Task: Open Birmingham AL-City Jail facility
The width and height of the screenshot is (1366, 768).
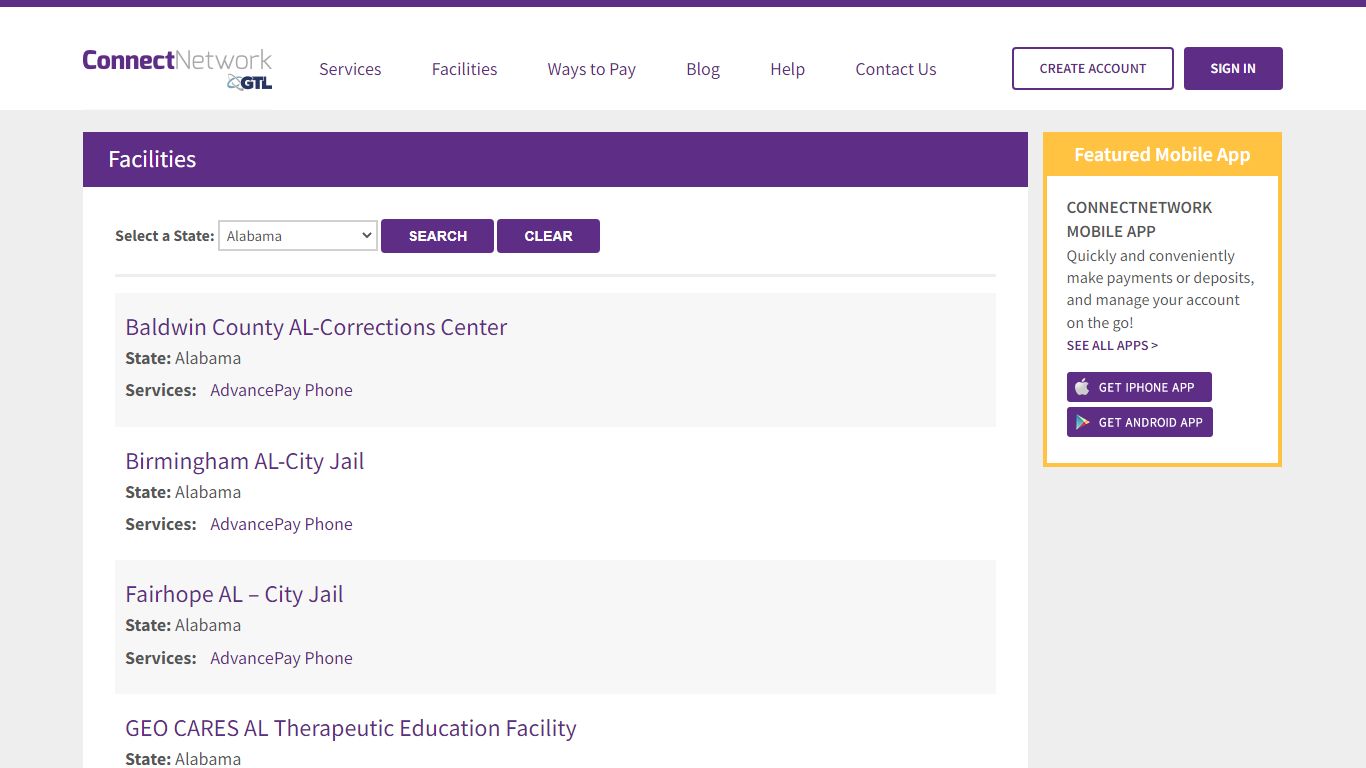Action: (x=244, y=461)
